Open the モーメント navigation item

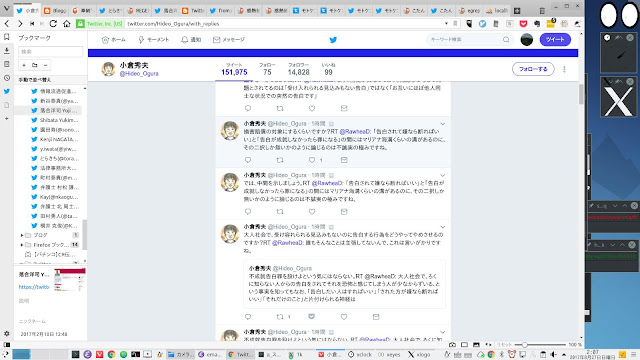(x=153, y=40)
